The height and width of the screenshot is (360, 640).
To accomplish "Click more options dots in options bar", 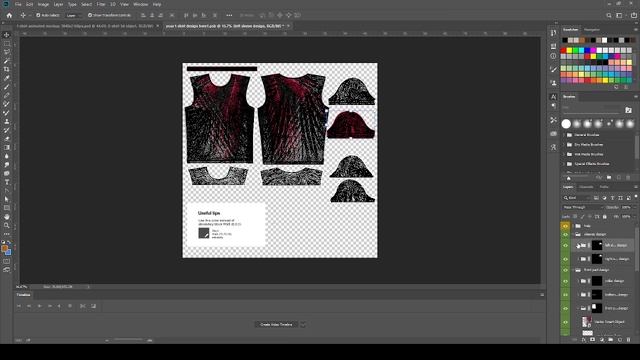I will [229, 15].
